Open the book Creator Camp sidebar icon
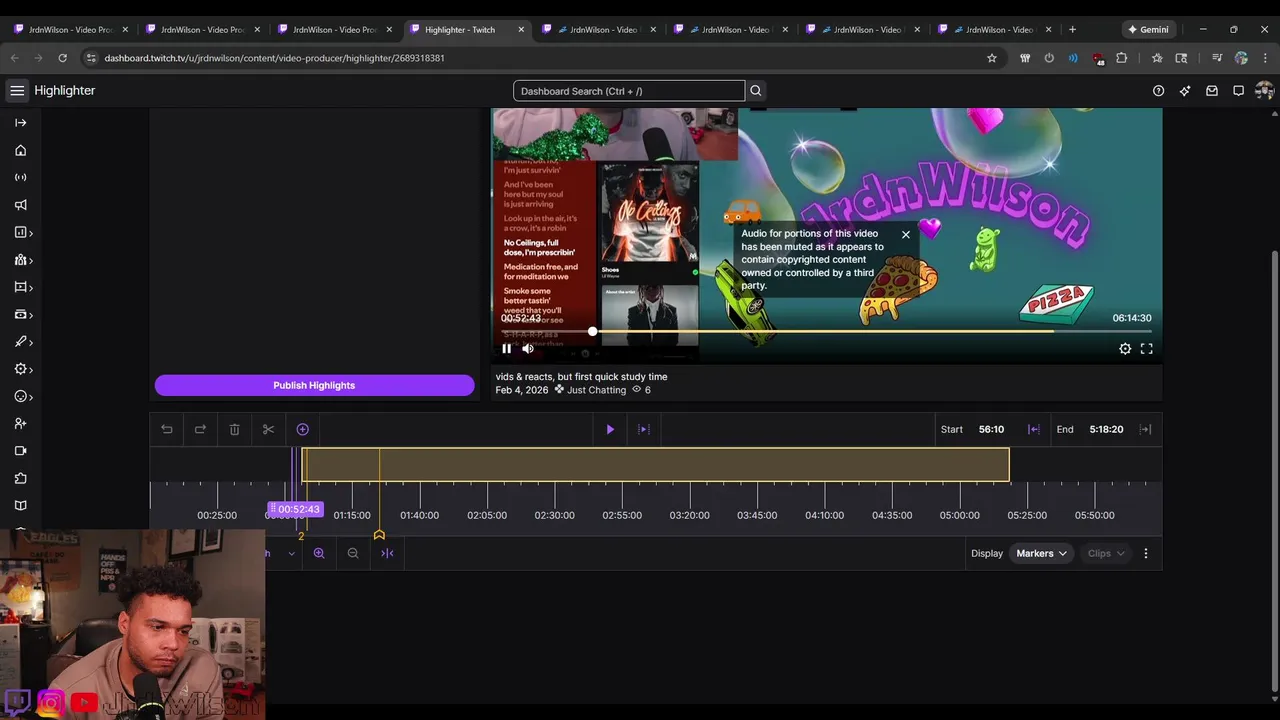The image size is (1280, 720). (x=20, y=505)
